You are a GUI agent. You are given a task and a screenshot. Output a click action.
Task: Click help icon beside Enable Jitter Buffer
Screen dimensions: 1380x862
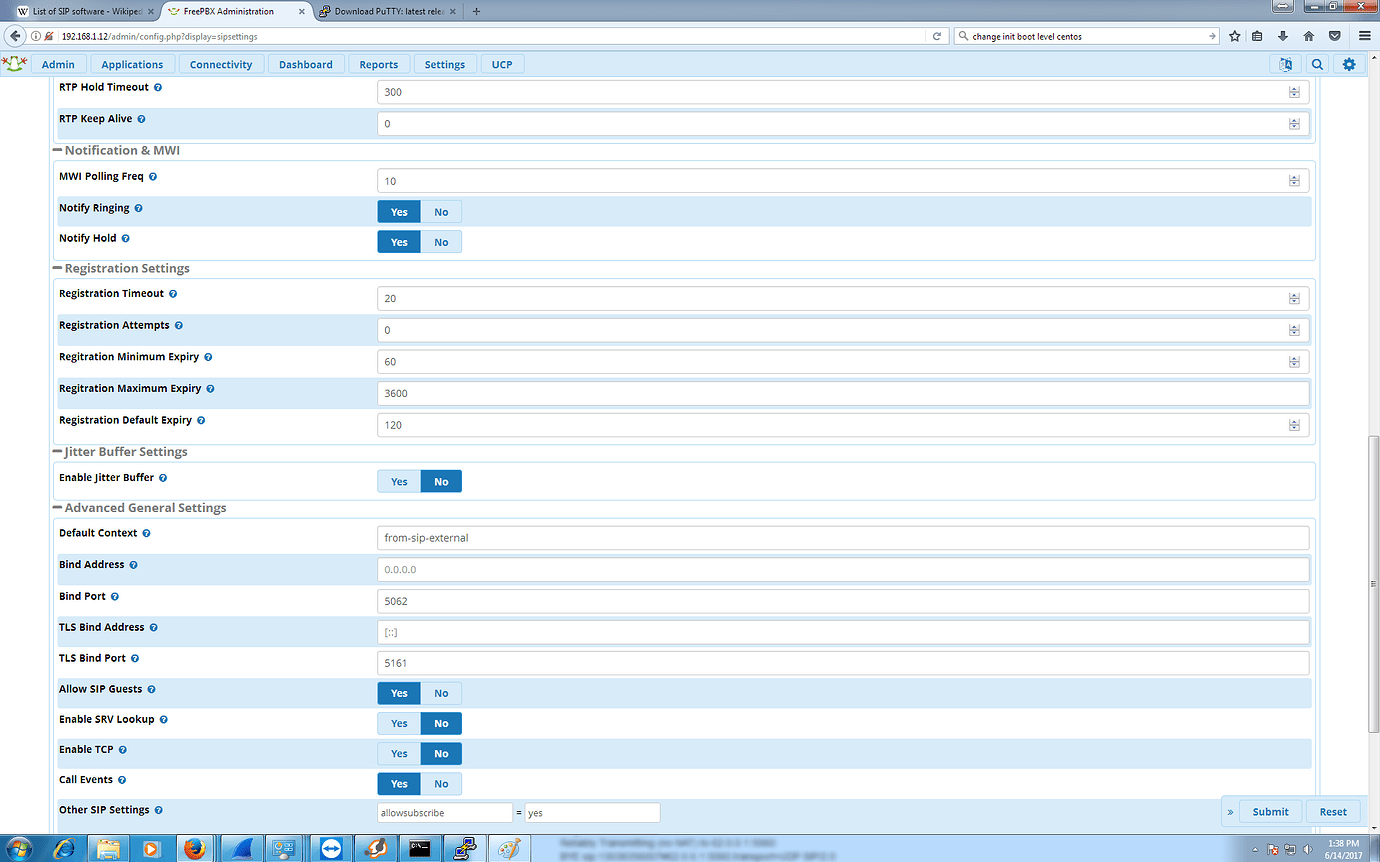click(x=163, y=478)
